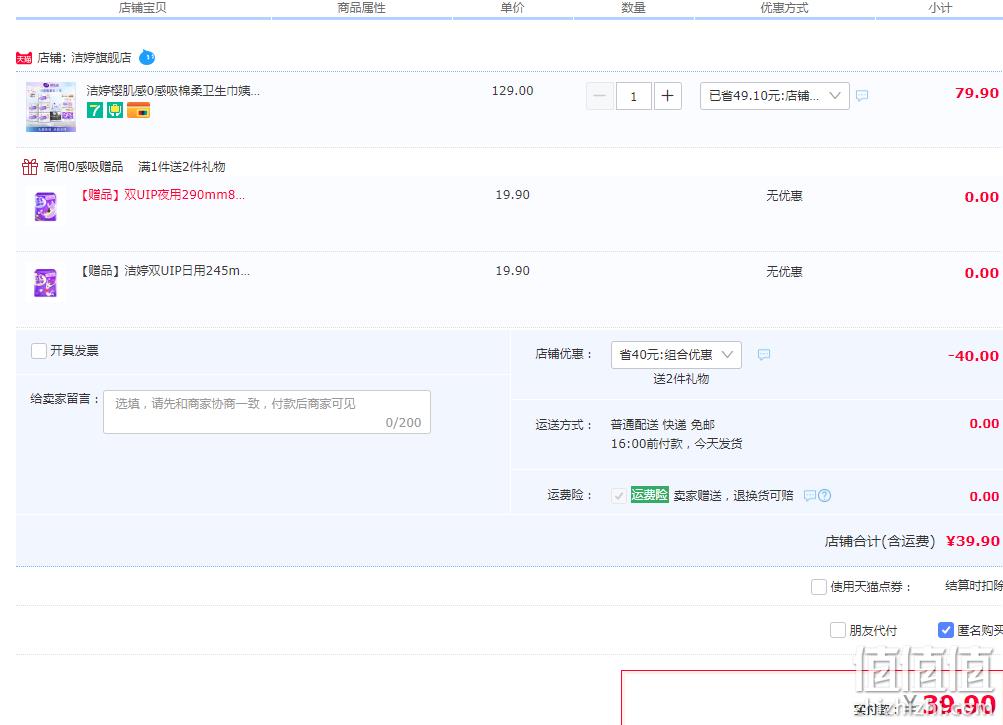
Task: Enable the 开具发票 invoice checkbox
Action: coord(39,351)
